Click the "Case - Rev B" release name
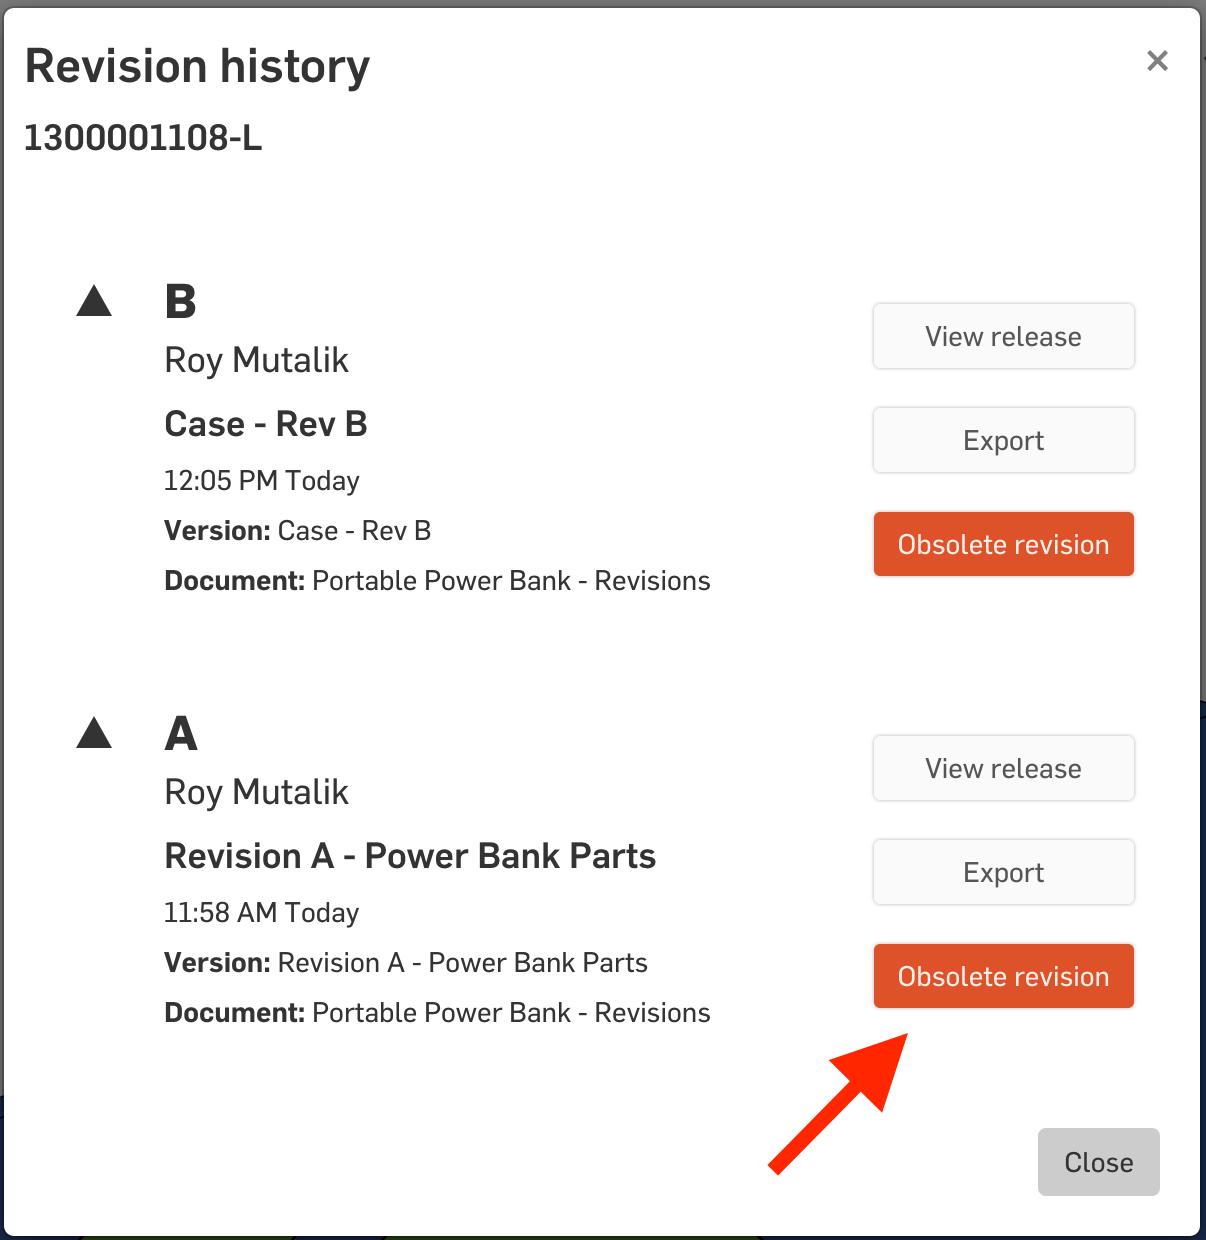This screenshot has height=1240, width=1206. pos(266,424)
